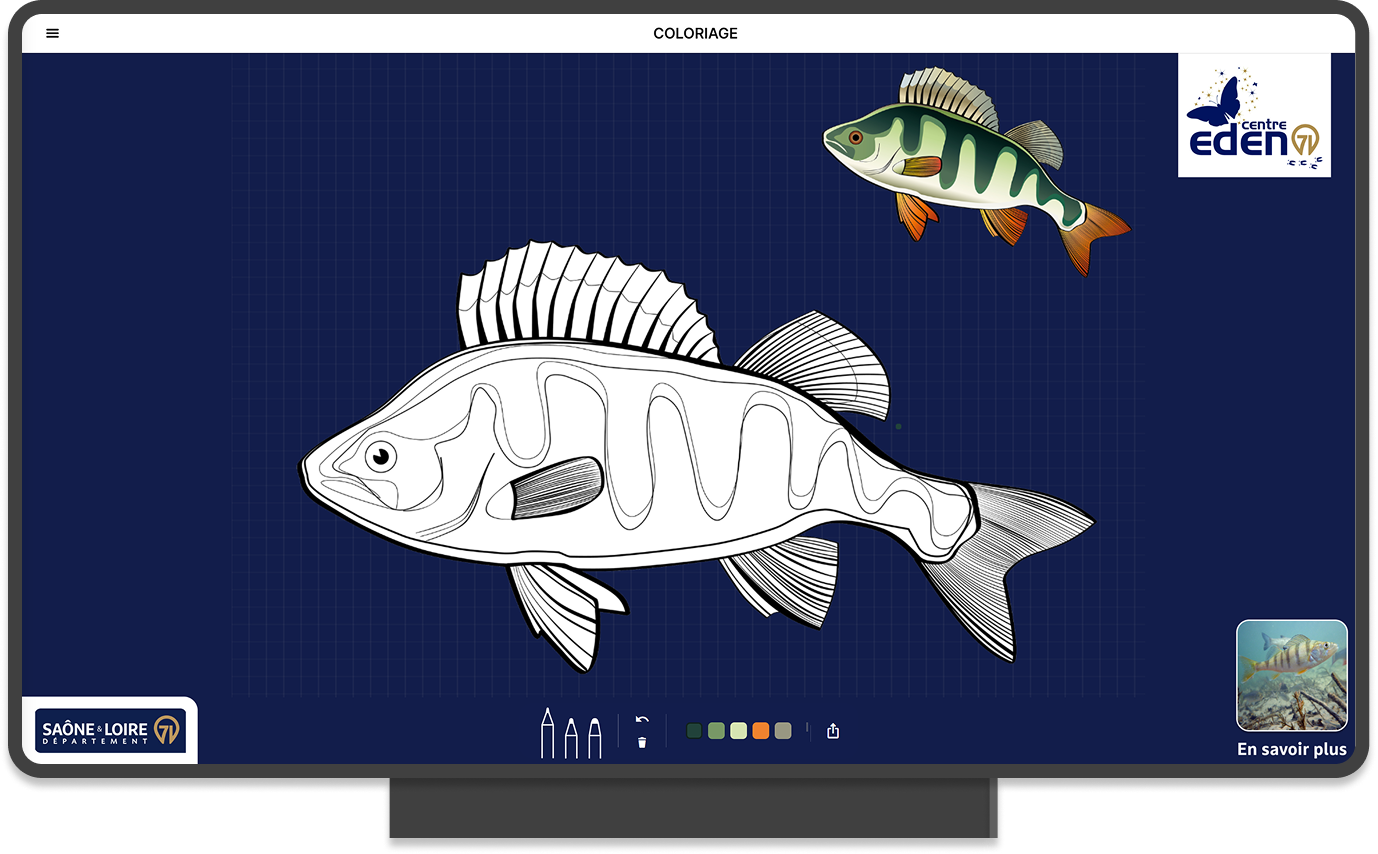
Task: Select the fine-tip pen tool
Action: 547,733
